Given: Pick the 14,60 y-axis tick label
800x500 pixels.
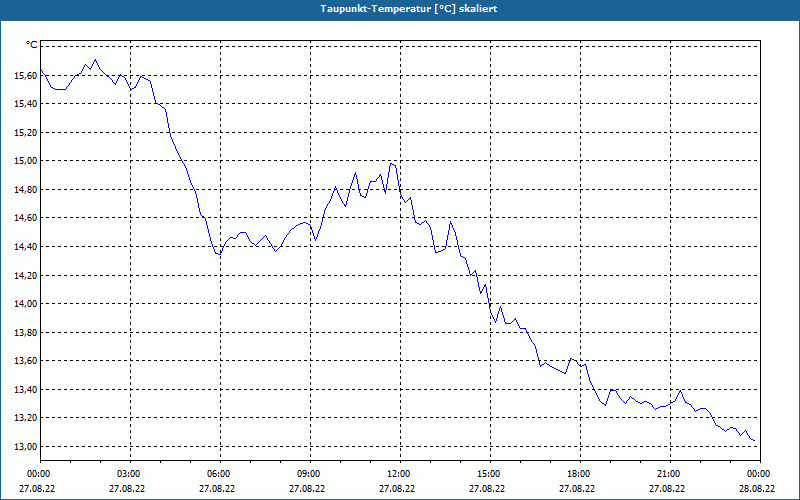Looking at the screenshot, I should [x=28, y=218].
